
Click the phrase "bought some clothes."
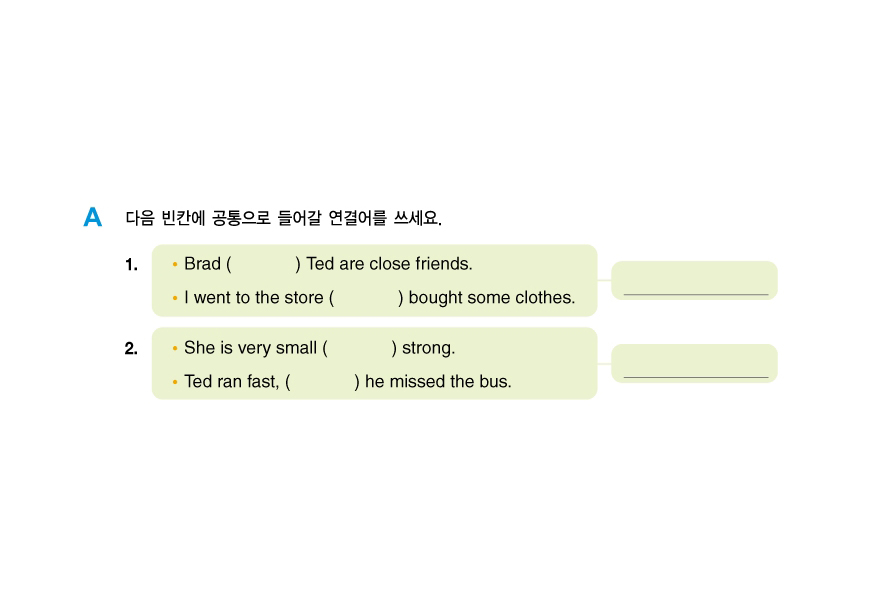(492, 298)
